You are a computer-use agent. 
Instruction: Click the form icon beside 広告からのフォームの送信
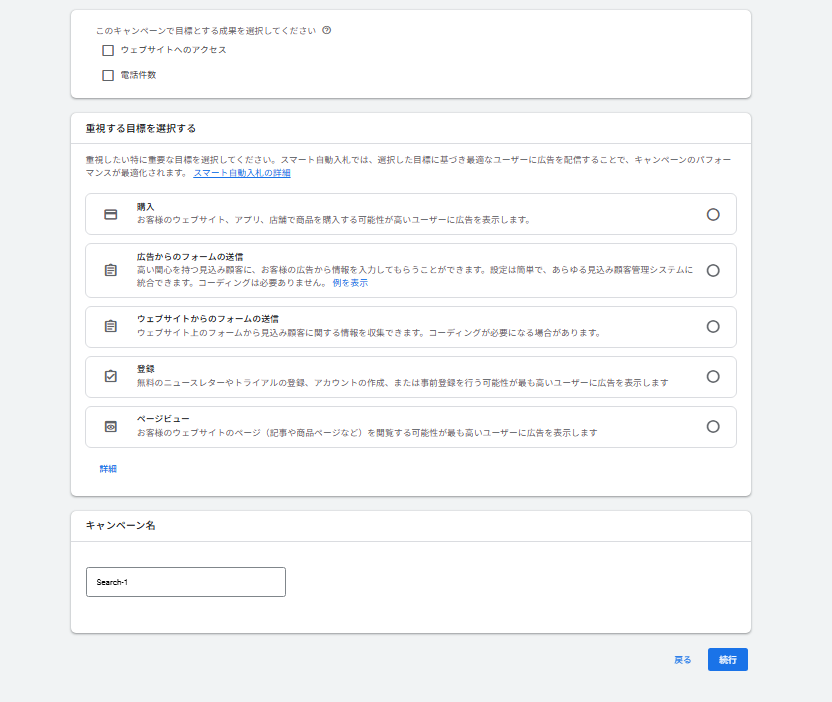[x=110, y=269]
